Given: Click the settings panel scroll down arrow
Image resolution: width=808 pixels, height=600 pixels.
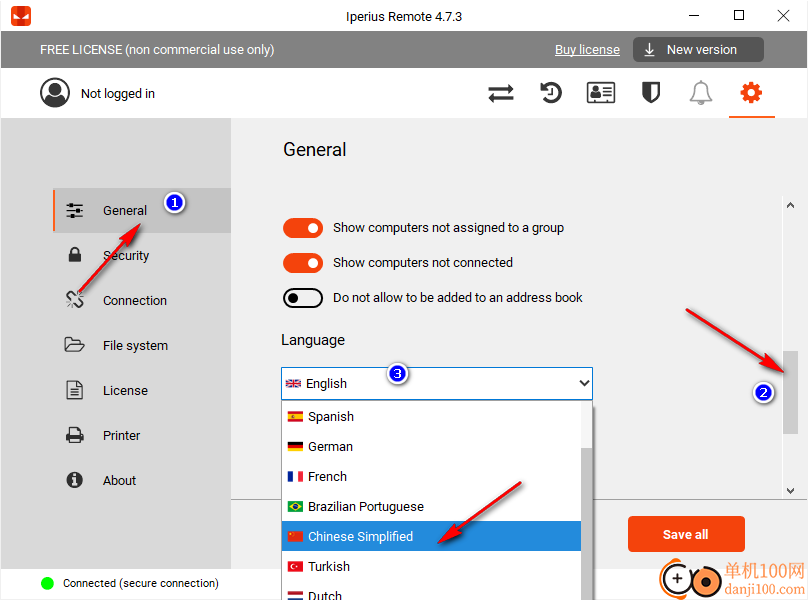Looking at the screenshot, I should (x=790, y=491).
